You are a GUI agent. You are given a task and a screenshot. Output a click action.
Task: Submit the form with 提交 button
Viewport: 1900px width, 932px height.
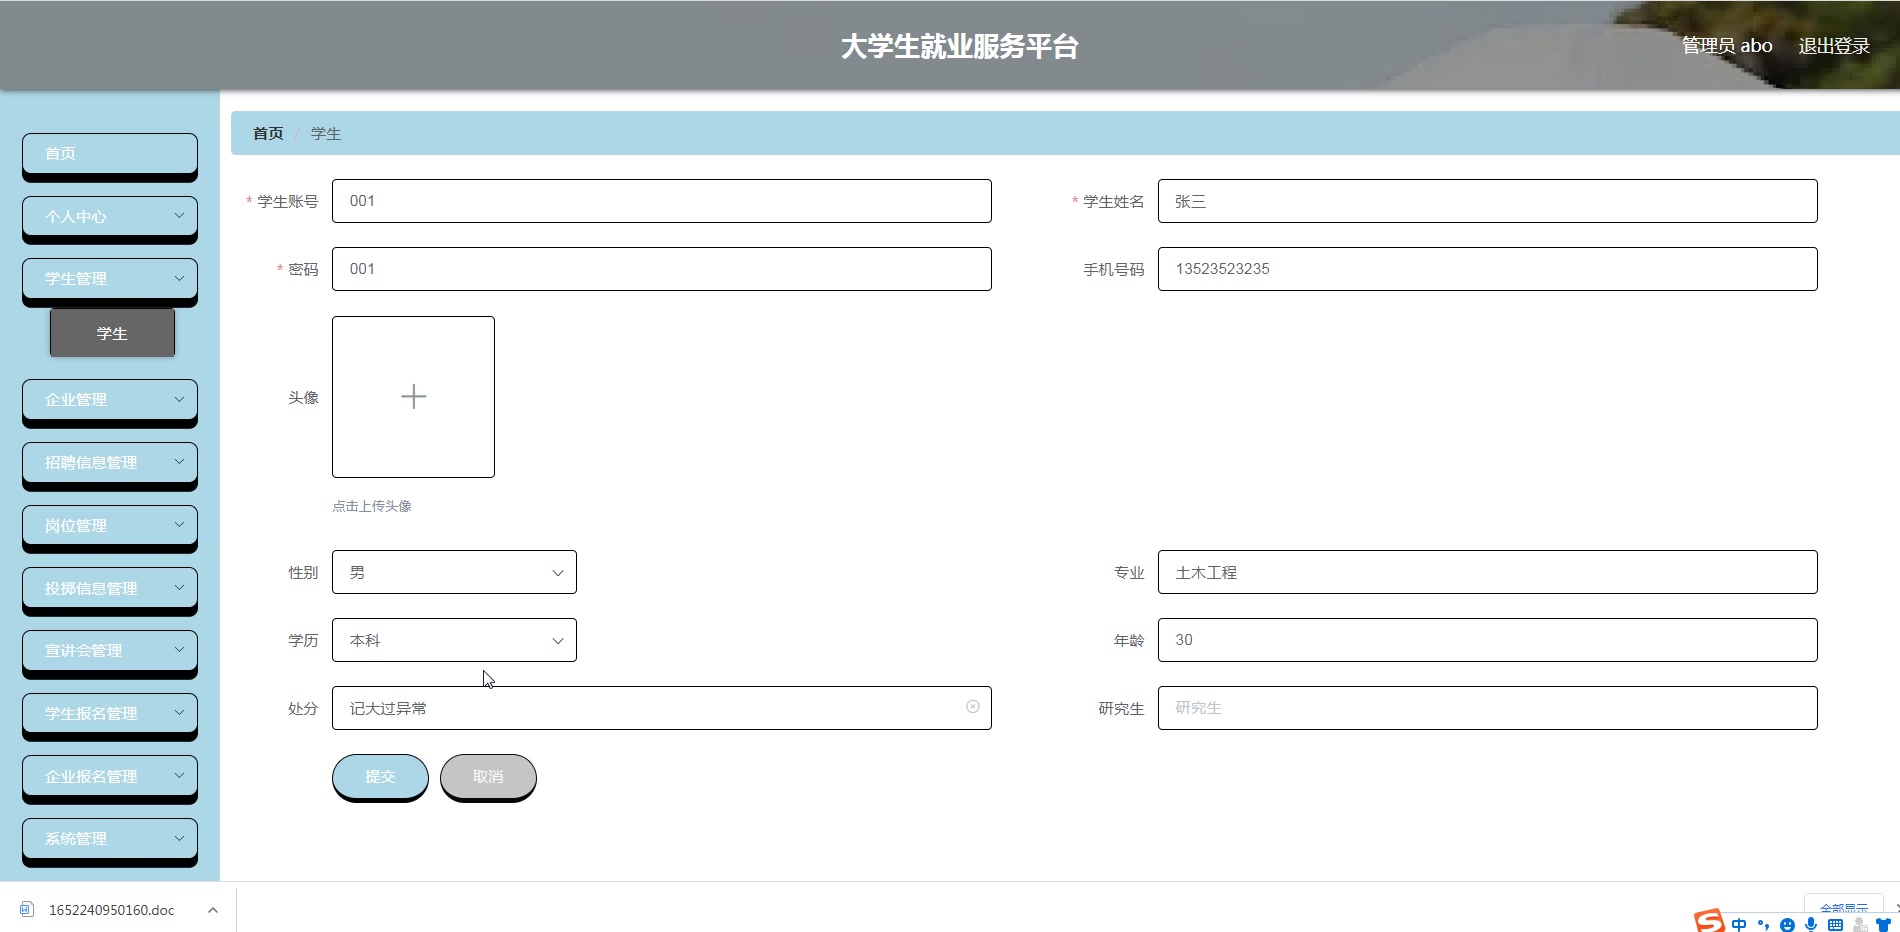pos(380,775)
